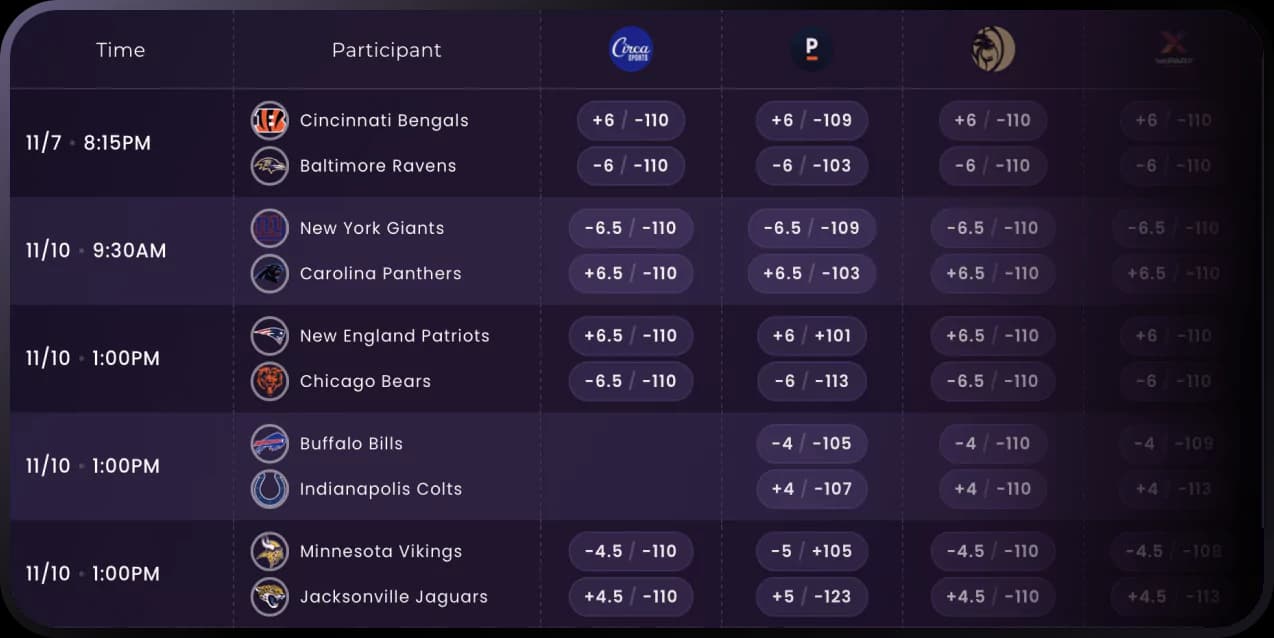Screen dimensions: 1274x638
Task: Select Jaguars +5 / -123 odds
Action: [x=811, y=597]
